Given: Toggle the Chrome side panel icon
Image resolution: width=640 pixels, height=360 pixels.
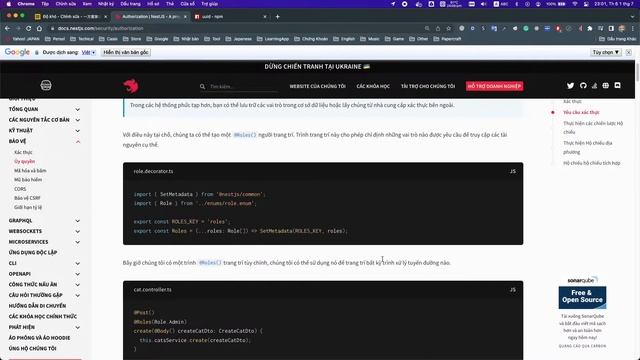Looking at the screenshot, I should point(611,28).
